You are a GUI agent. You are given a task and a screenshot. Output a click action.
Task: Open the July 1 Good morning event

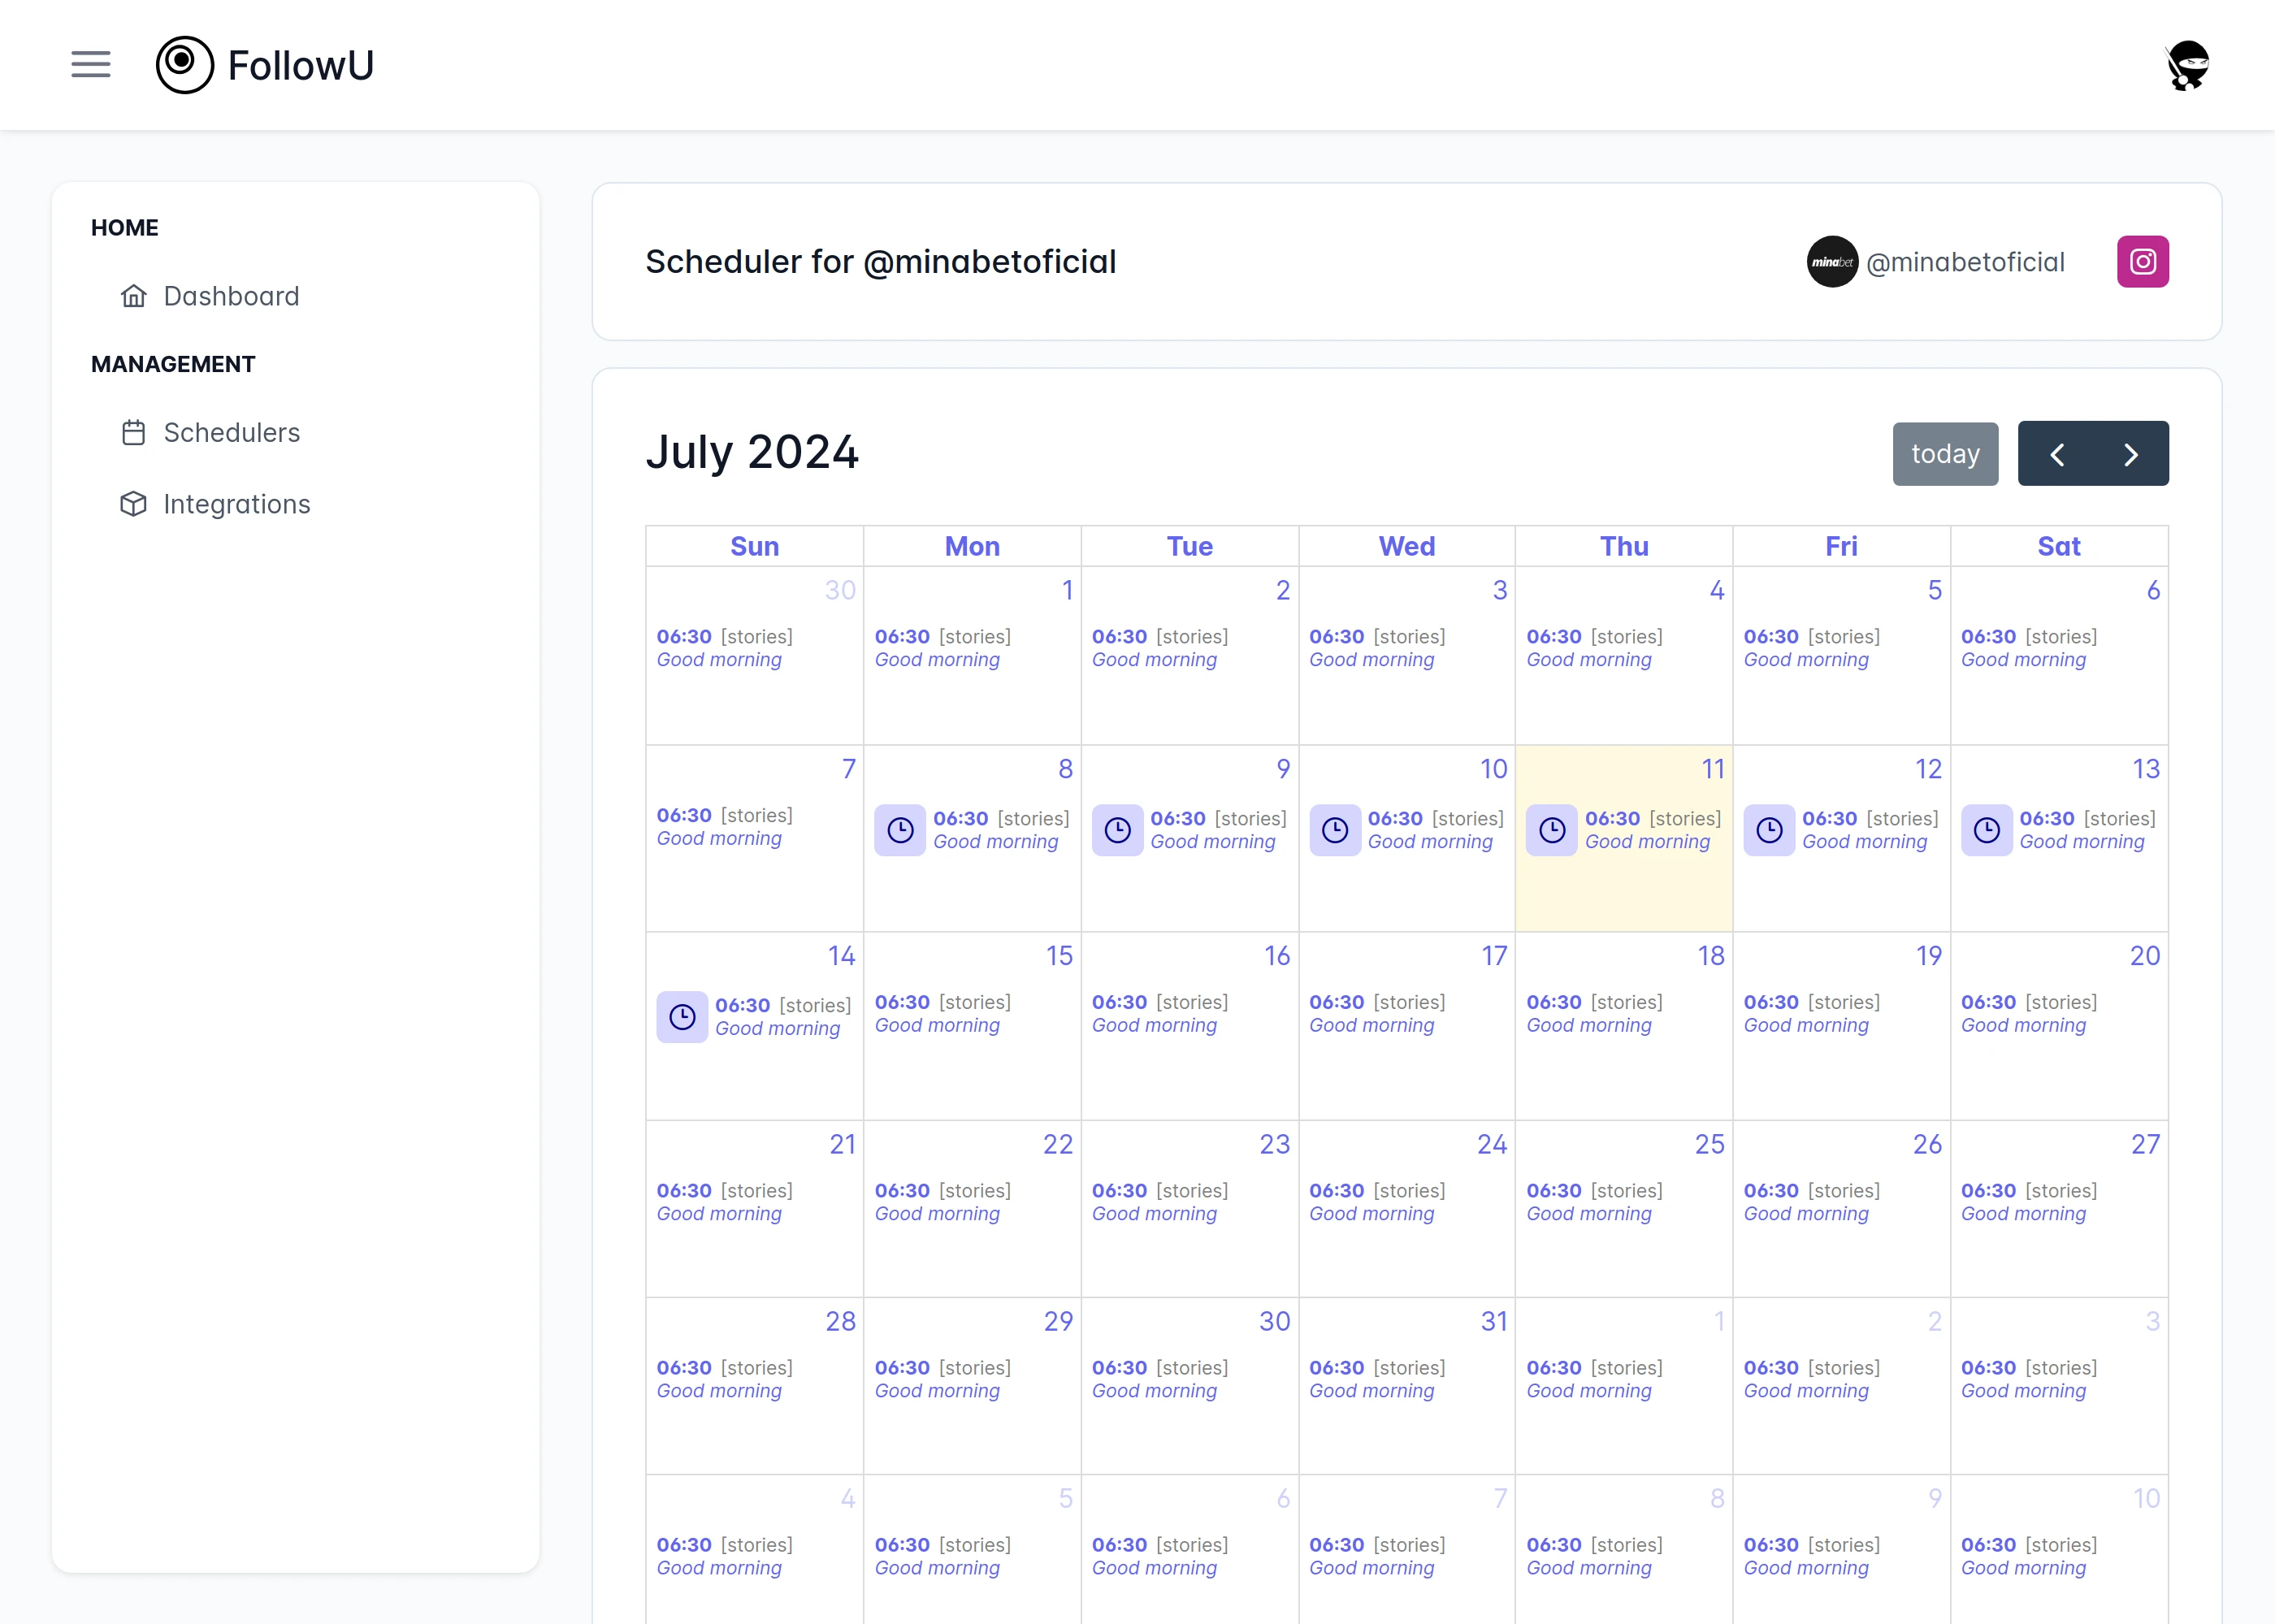tap(942, 648)
